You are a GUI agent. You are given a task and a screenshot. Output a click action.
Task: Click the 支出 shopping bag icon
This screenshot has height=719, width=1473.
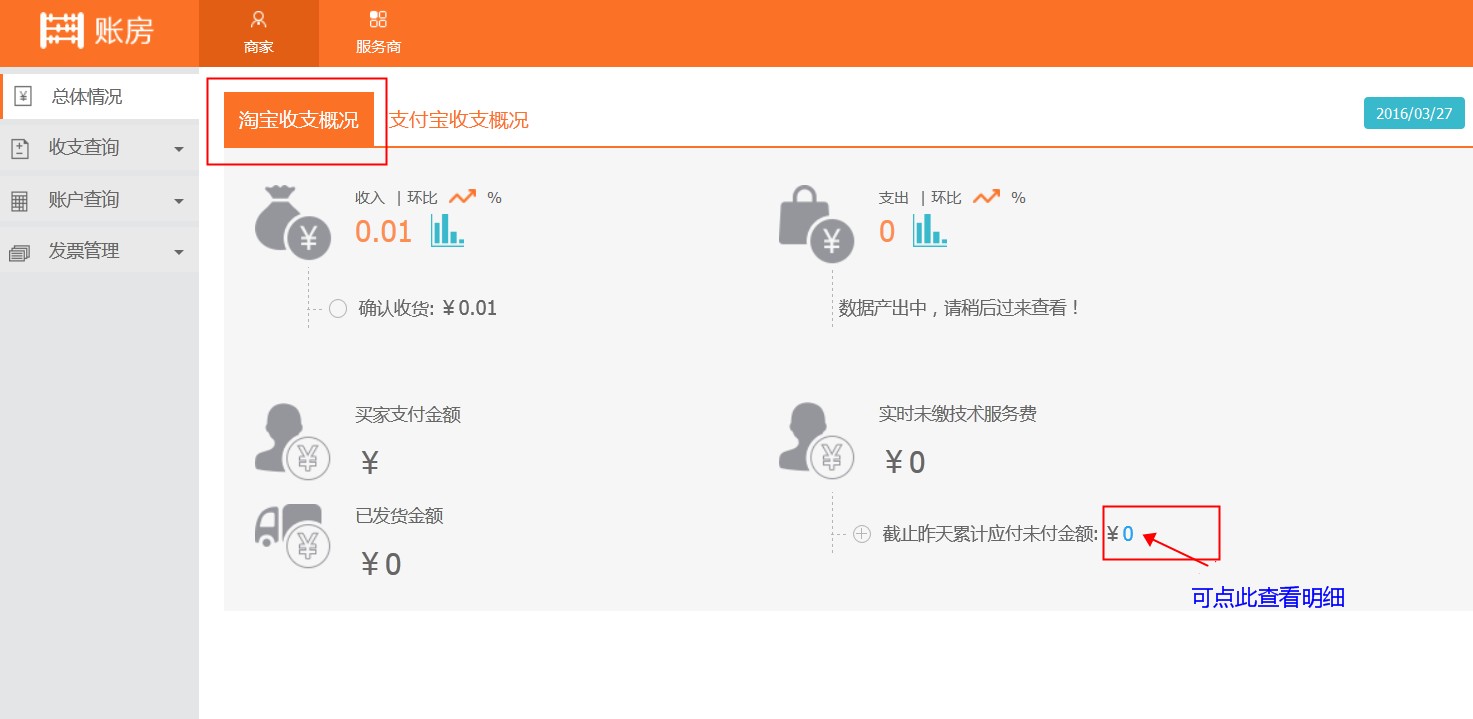[817, 222]
